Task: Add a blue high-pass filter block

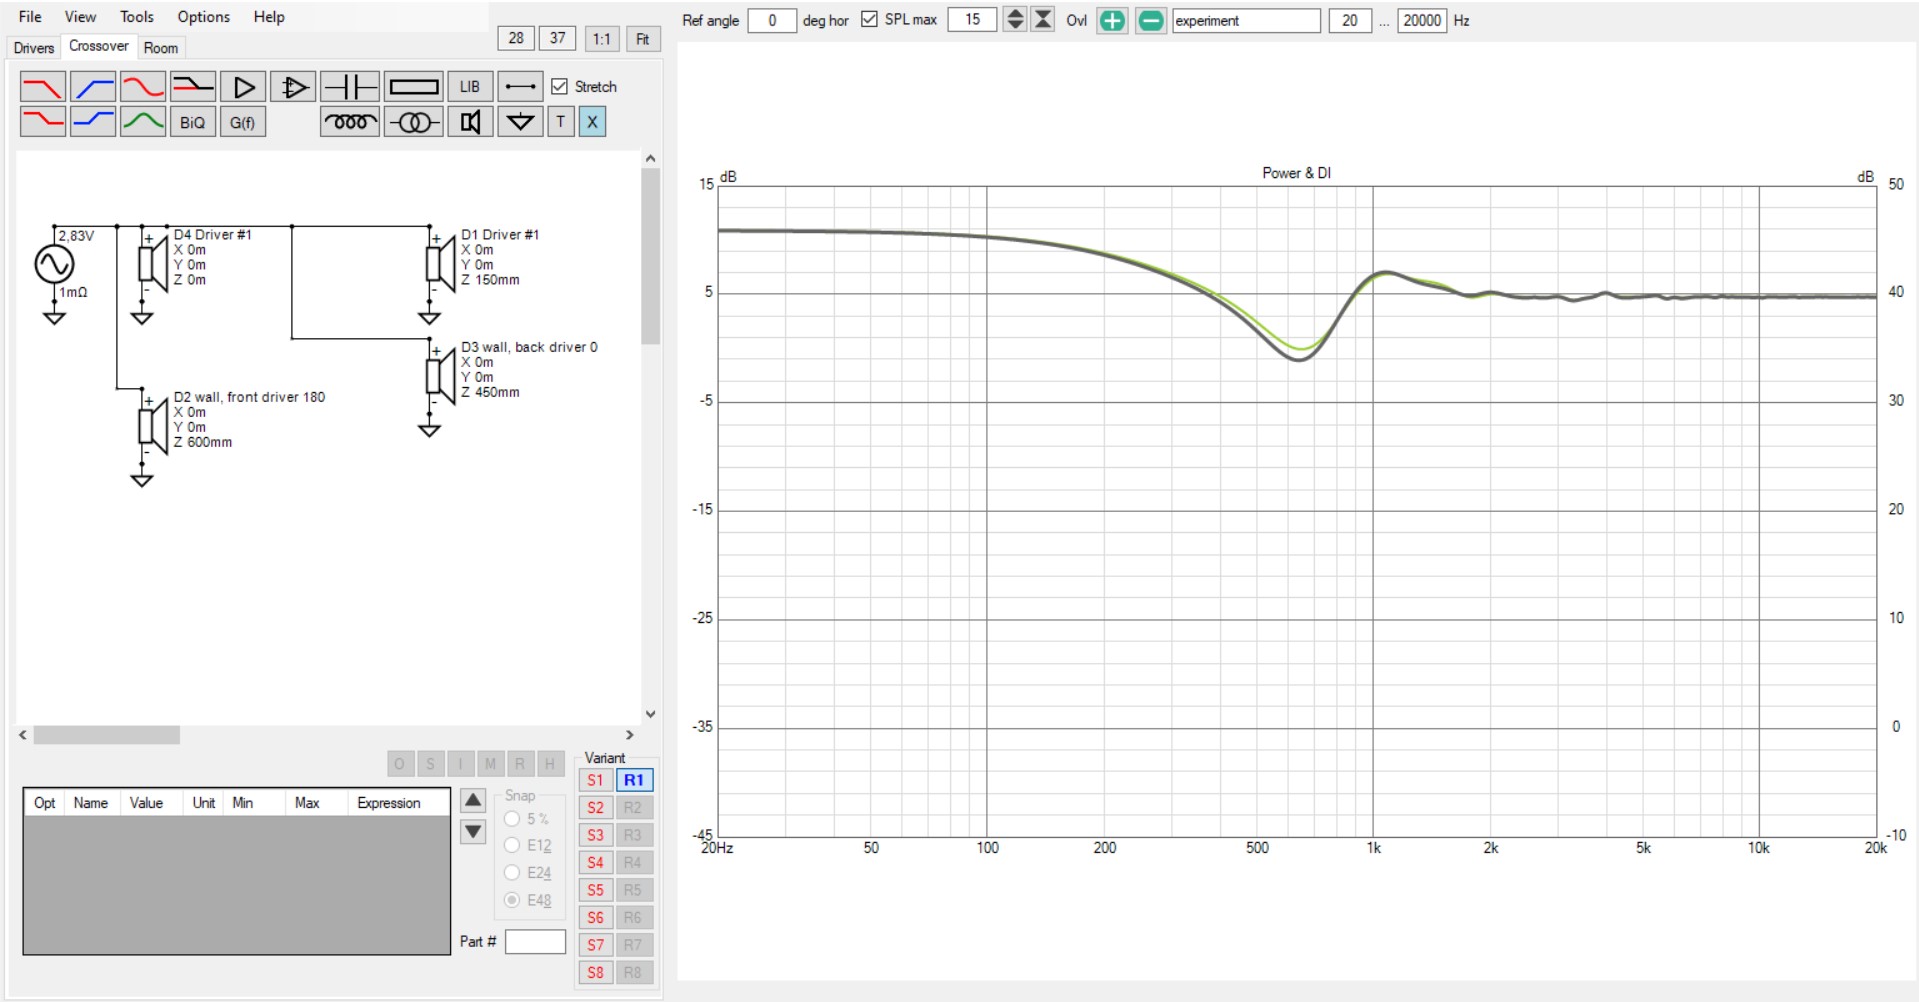Action: (93, 87)
